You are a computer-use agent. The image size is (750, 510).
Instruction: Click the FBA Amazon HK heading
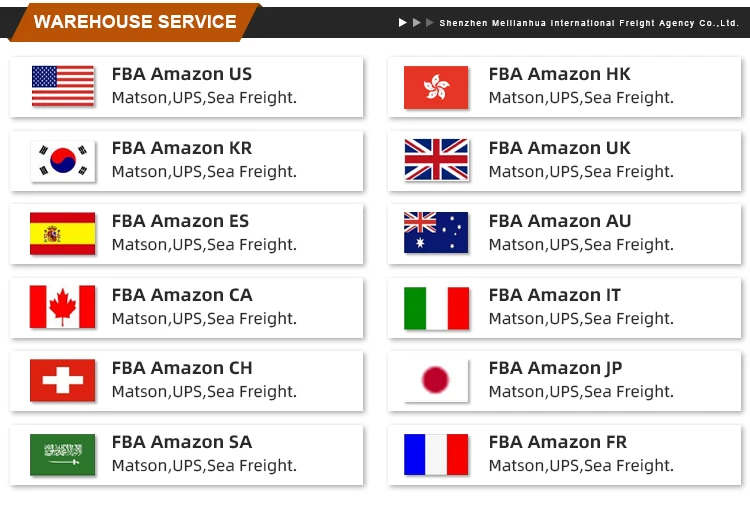(x=560, y=74)
